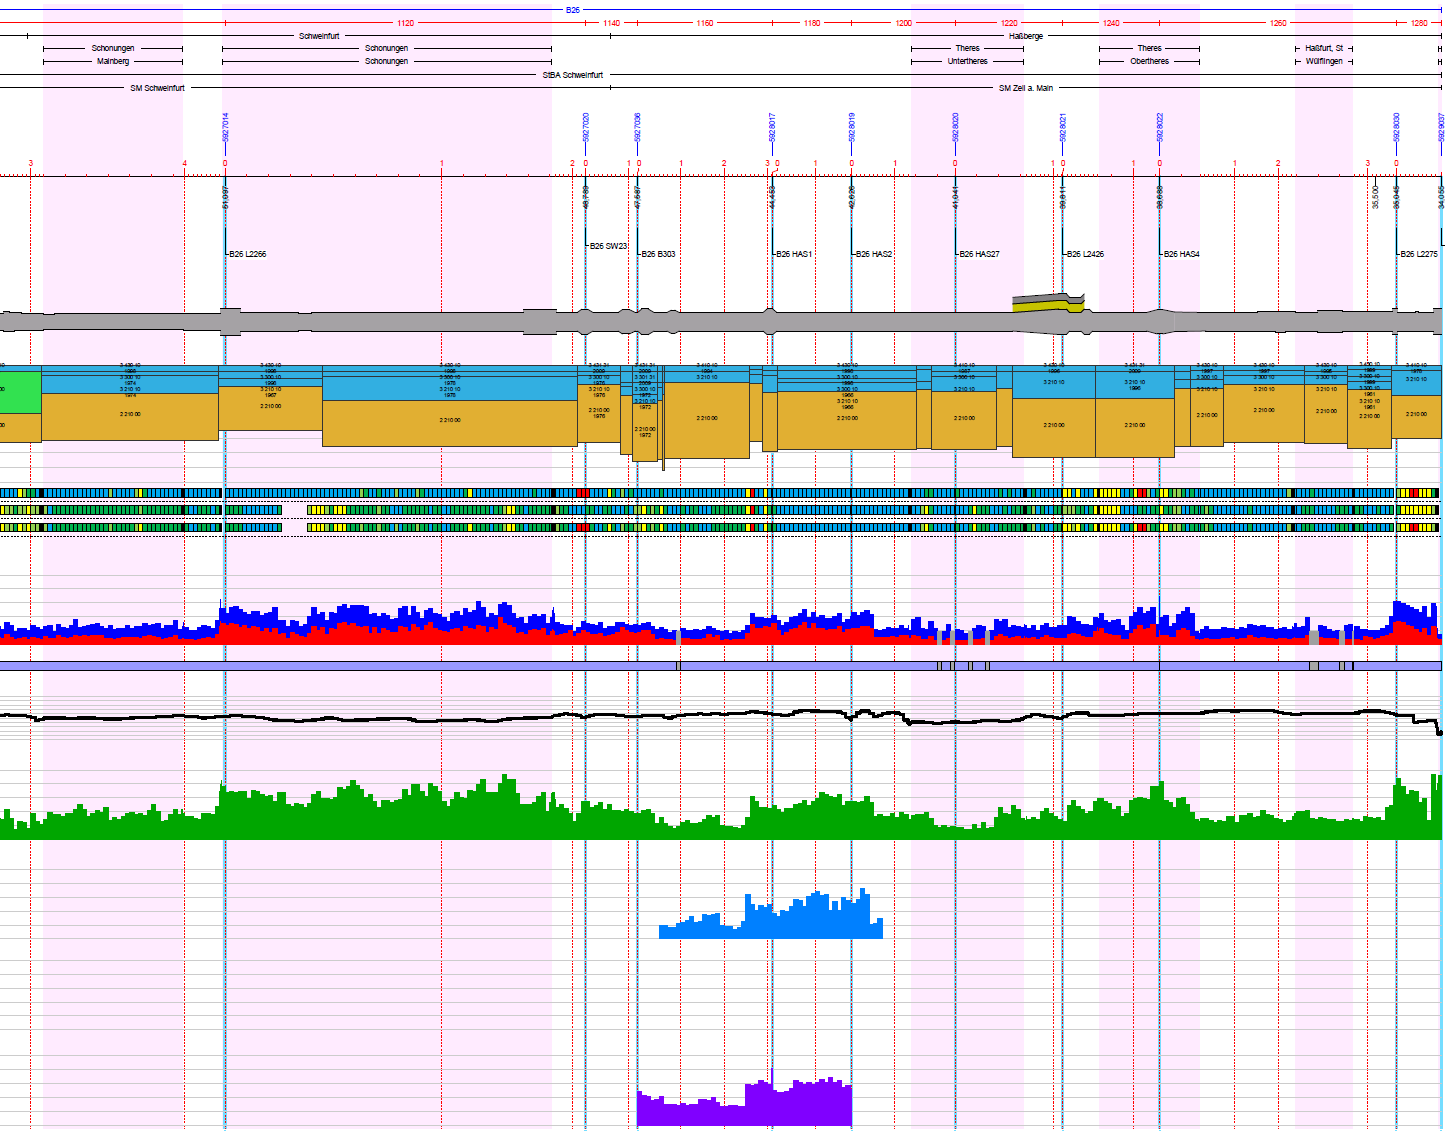Select the B26 L2275 junction label
This screenshot has width=1445, height=1137.
pyautogui.click(x=1419, y=254)
